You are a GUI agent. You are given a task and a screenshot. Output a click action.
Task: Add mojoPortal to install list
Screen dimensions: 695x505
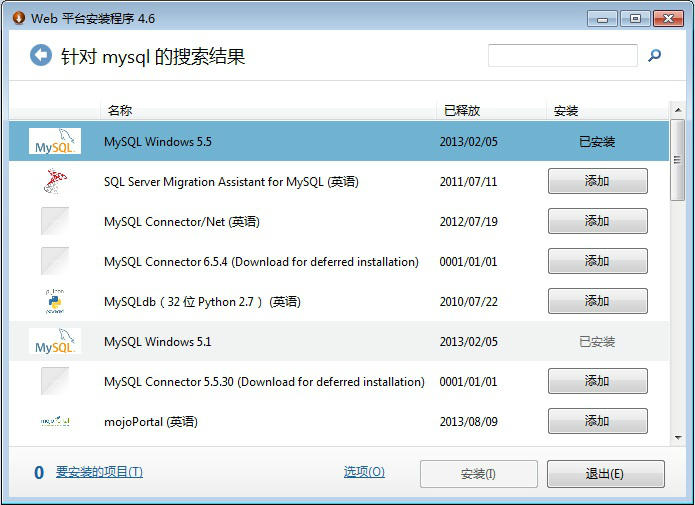click(x=597, y=421)
